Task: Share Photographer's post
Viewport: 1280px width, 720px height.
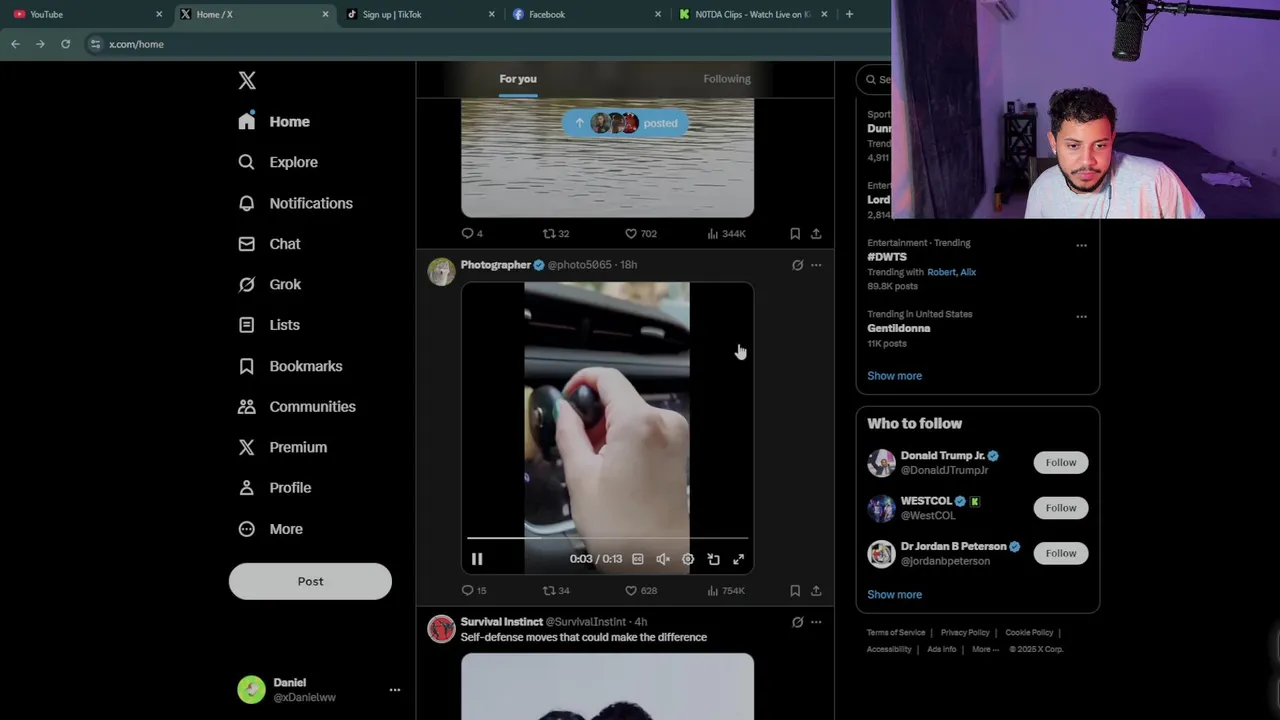Action: [816, 591]
